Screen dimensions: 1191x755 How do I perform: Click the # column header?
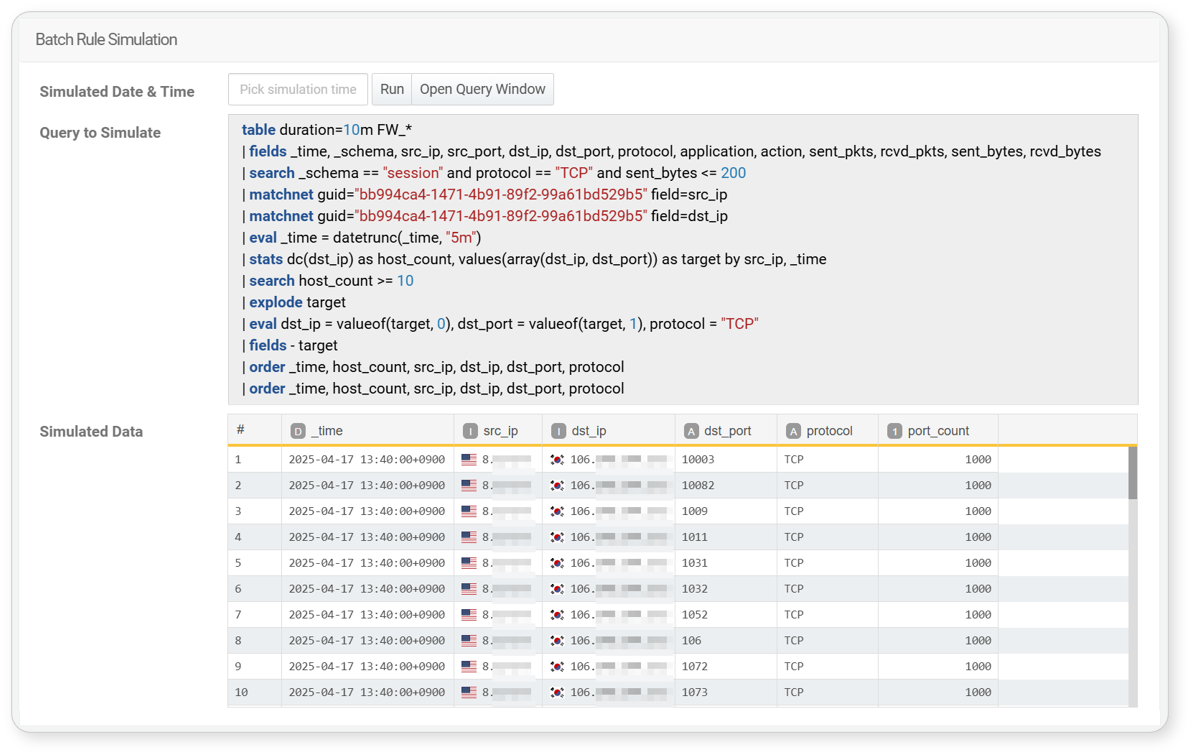tap(254, 430)
